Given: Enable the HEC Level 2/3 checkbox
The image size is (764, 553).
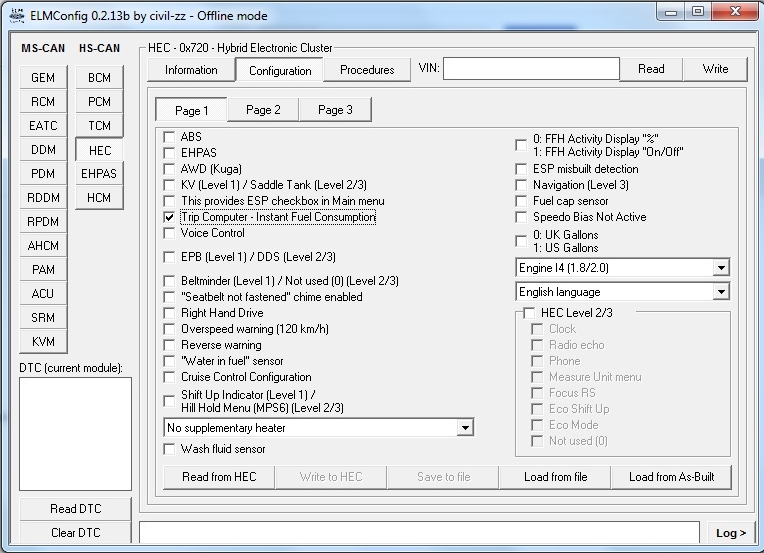Looking at the screenshot, I should point(530,313).
